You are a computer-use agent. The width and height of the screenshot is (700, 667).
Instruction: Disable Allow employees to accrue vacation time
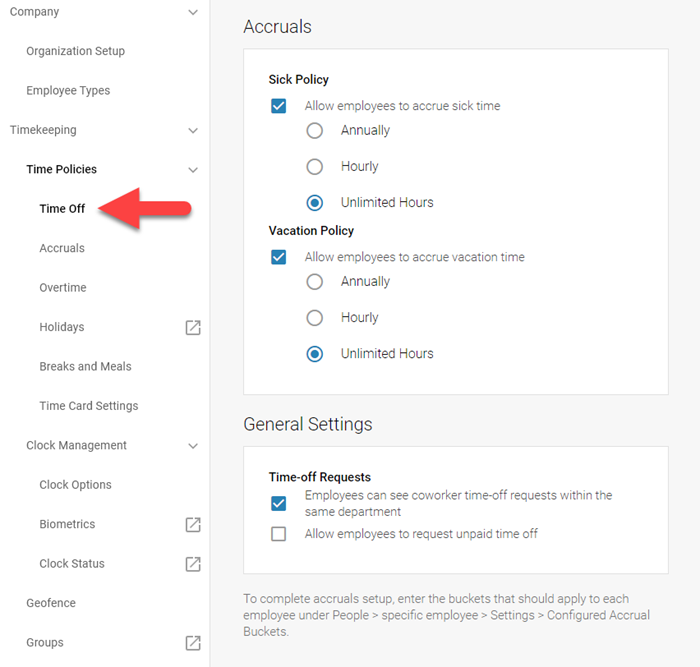click(279, 257)
